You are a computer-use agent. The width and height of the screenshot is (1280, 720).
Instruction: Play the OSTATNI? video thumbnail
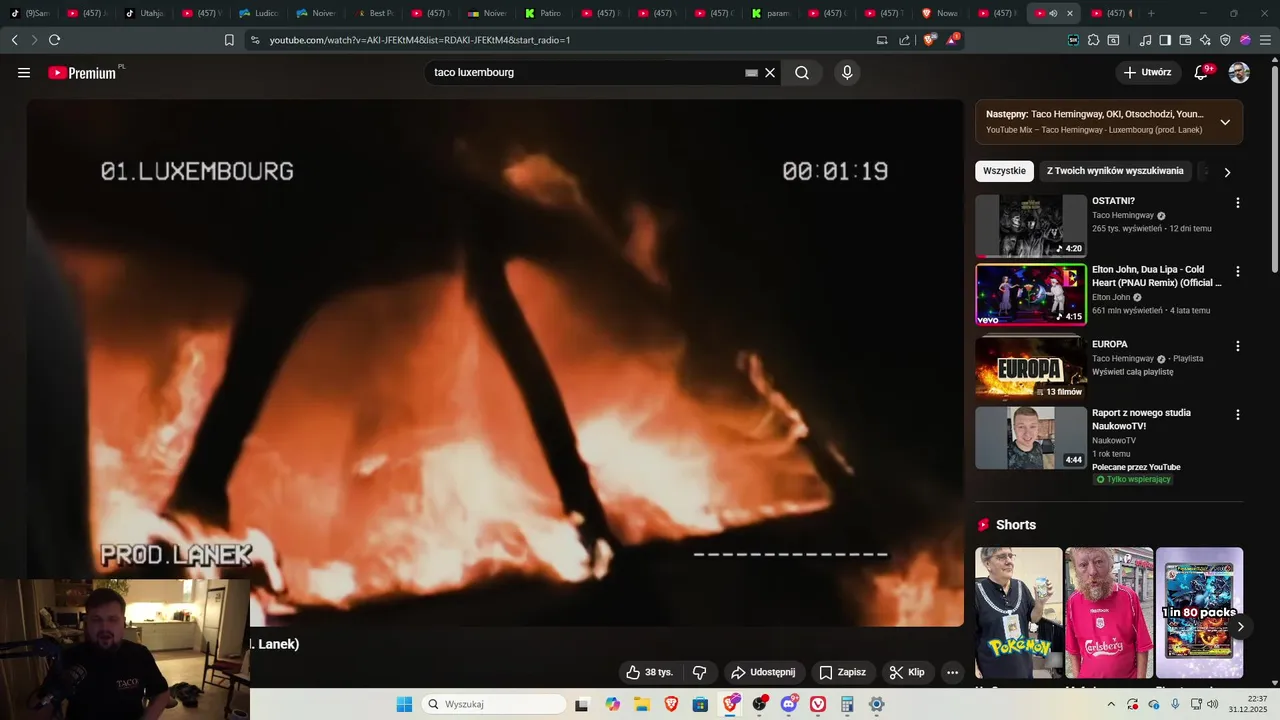pos(1031,226)
